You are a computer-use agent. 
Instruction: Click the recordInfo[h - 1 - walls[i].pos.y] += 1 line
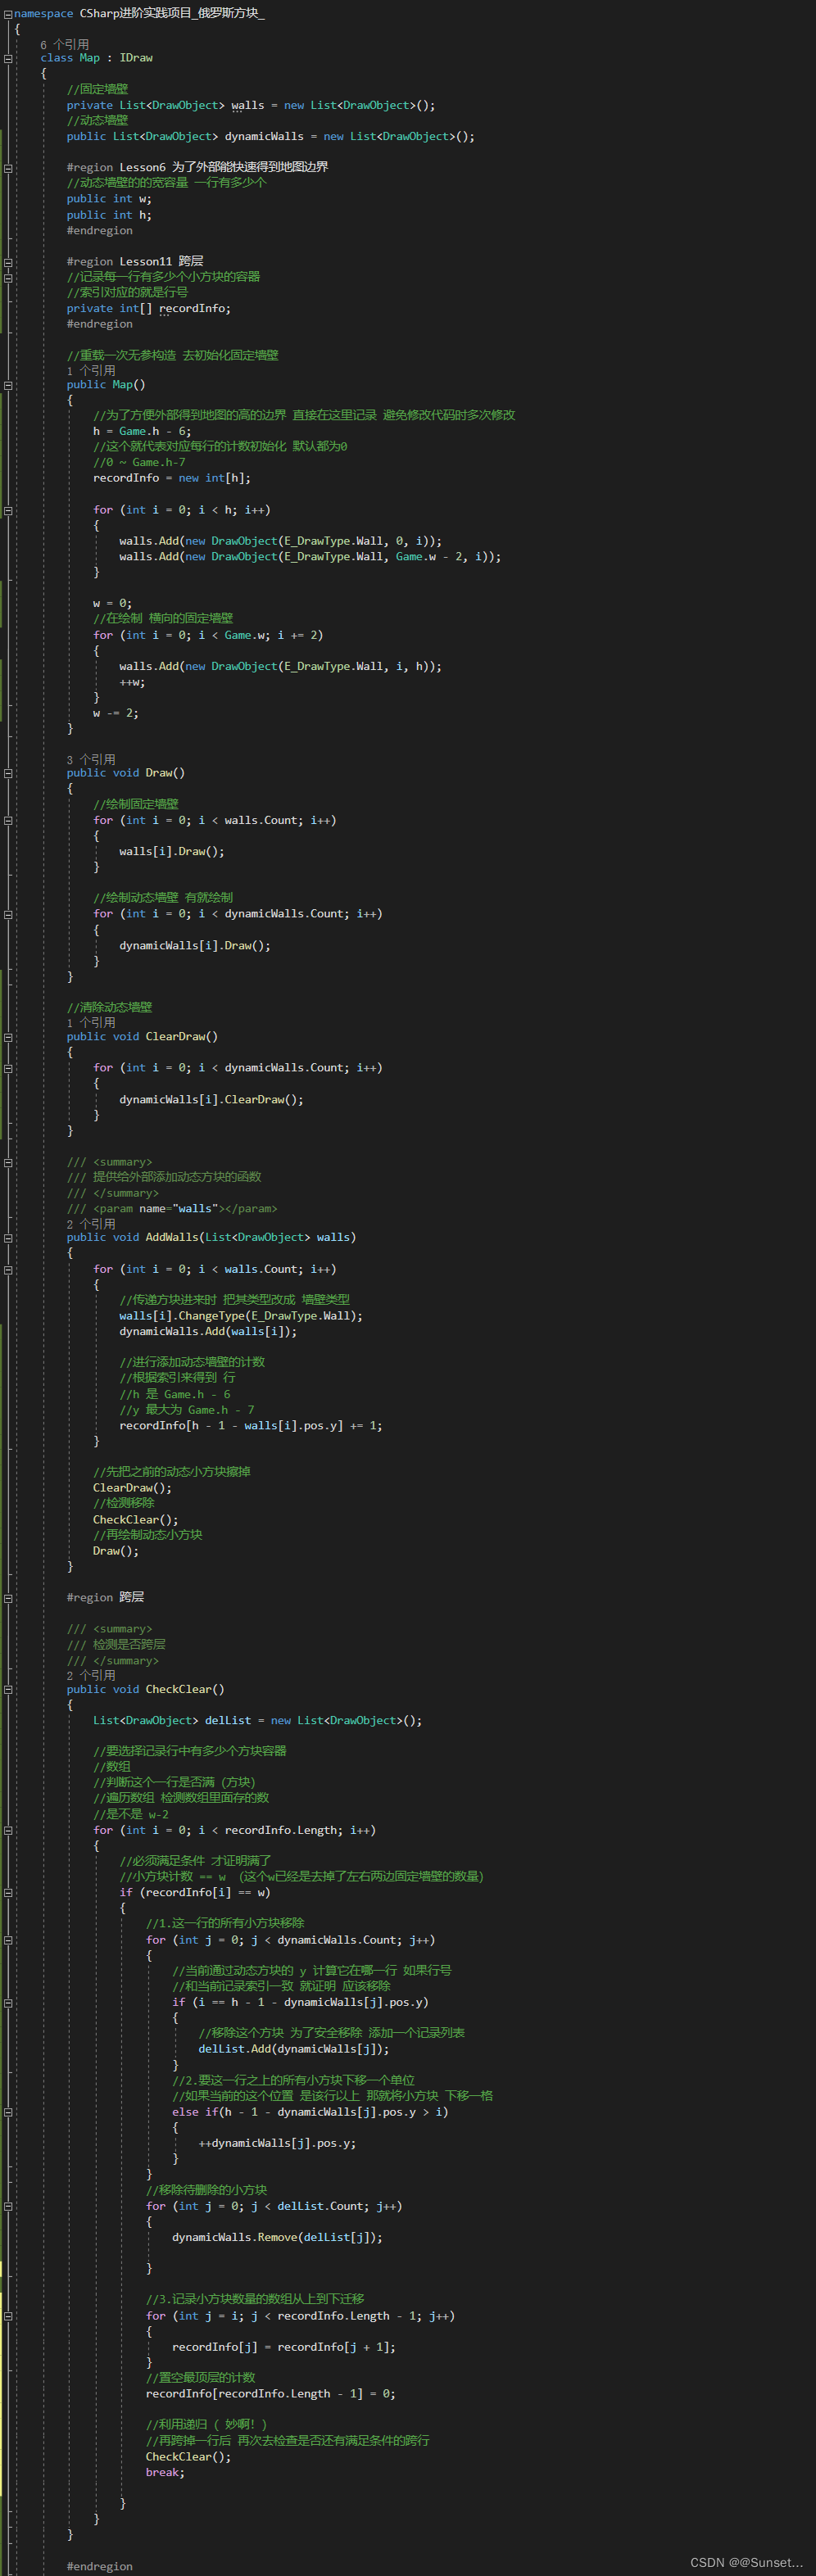(x=251, y=1426)
